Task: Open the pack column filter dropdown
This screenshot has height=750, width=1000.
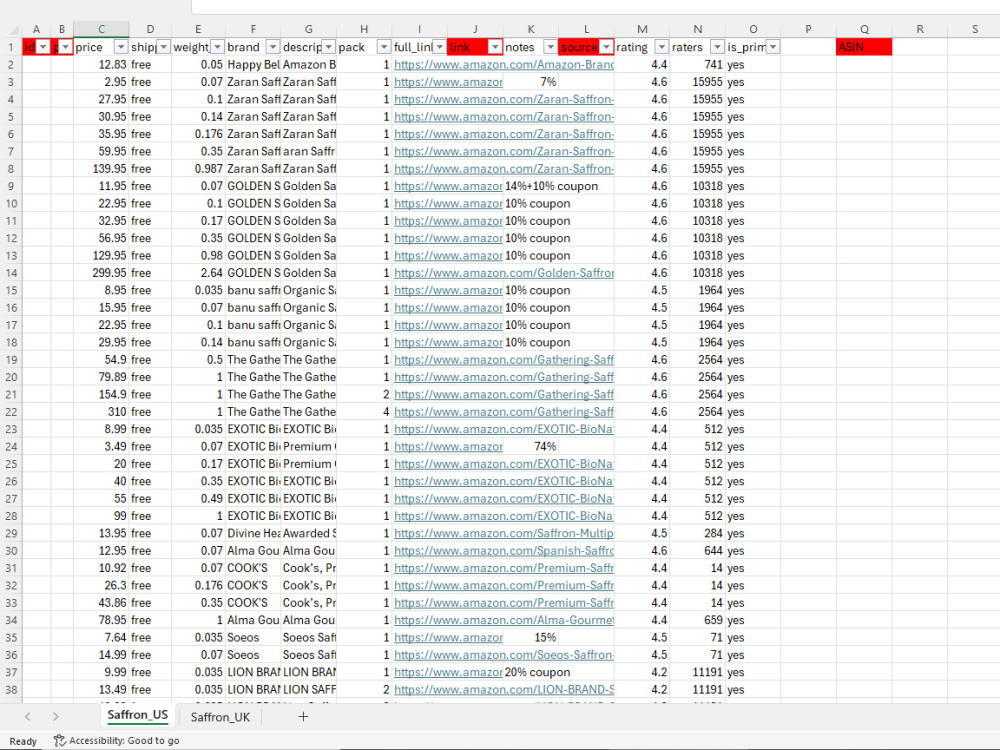Action: coord(384,47)
